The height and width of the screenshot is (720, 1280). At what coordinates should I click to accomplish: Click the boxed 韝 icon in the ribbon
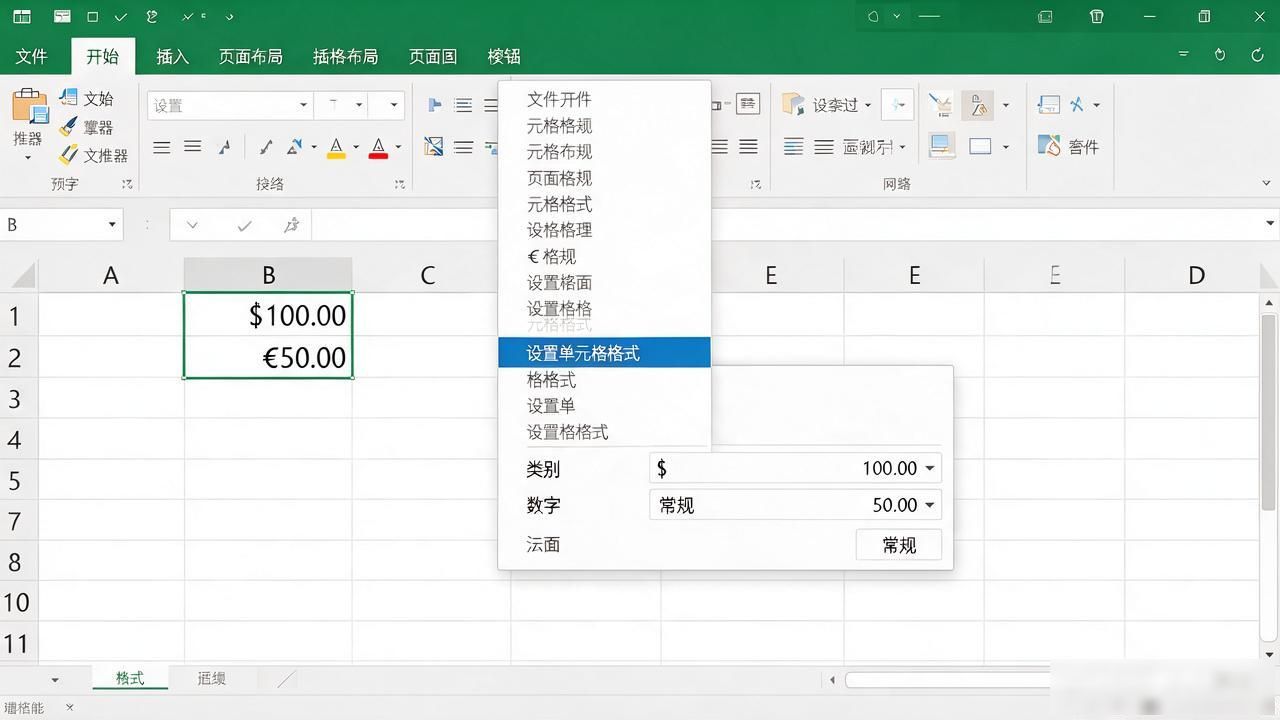(x=747, y=104)
